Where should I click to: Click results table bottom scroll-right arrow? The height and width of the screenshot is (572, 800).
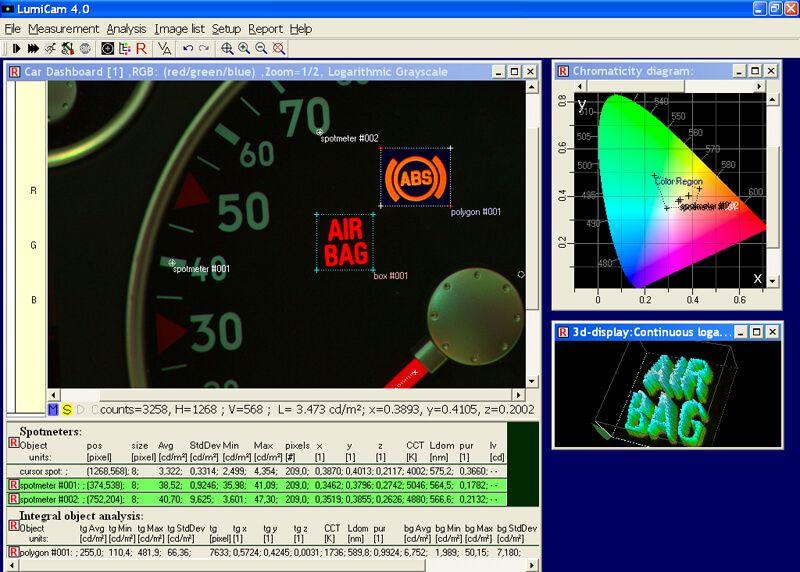click(532, 565)
